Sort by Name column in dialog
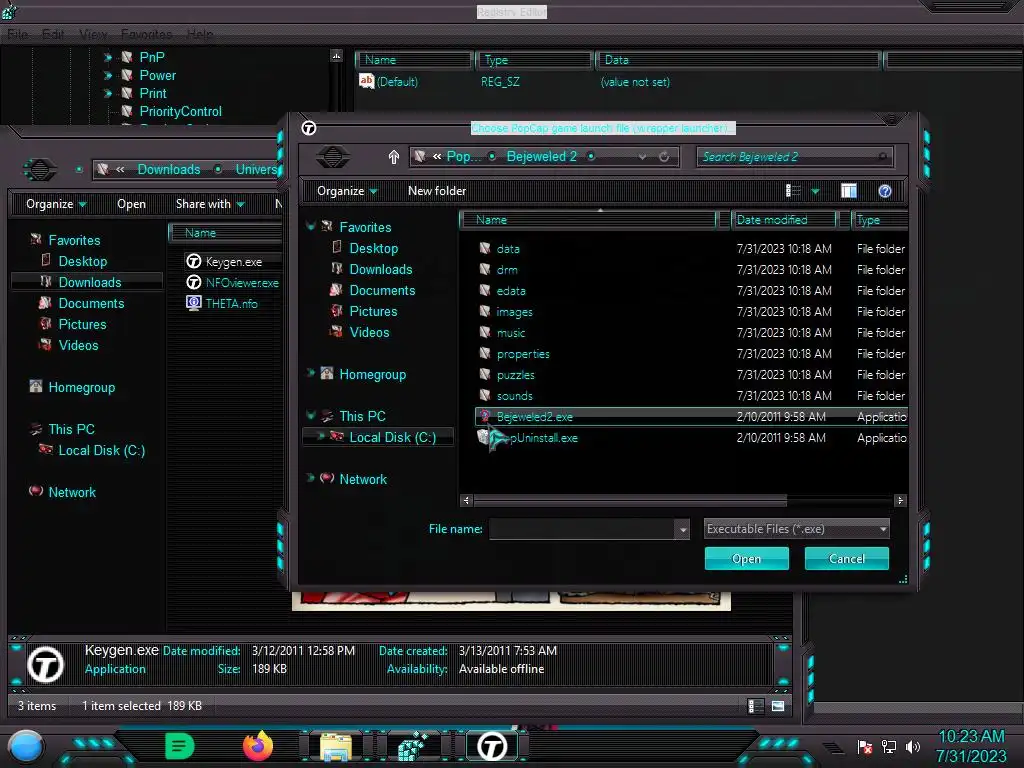 tap(588, 220)
